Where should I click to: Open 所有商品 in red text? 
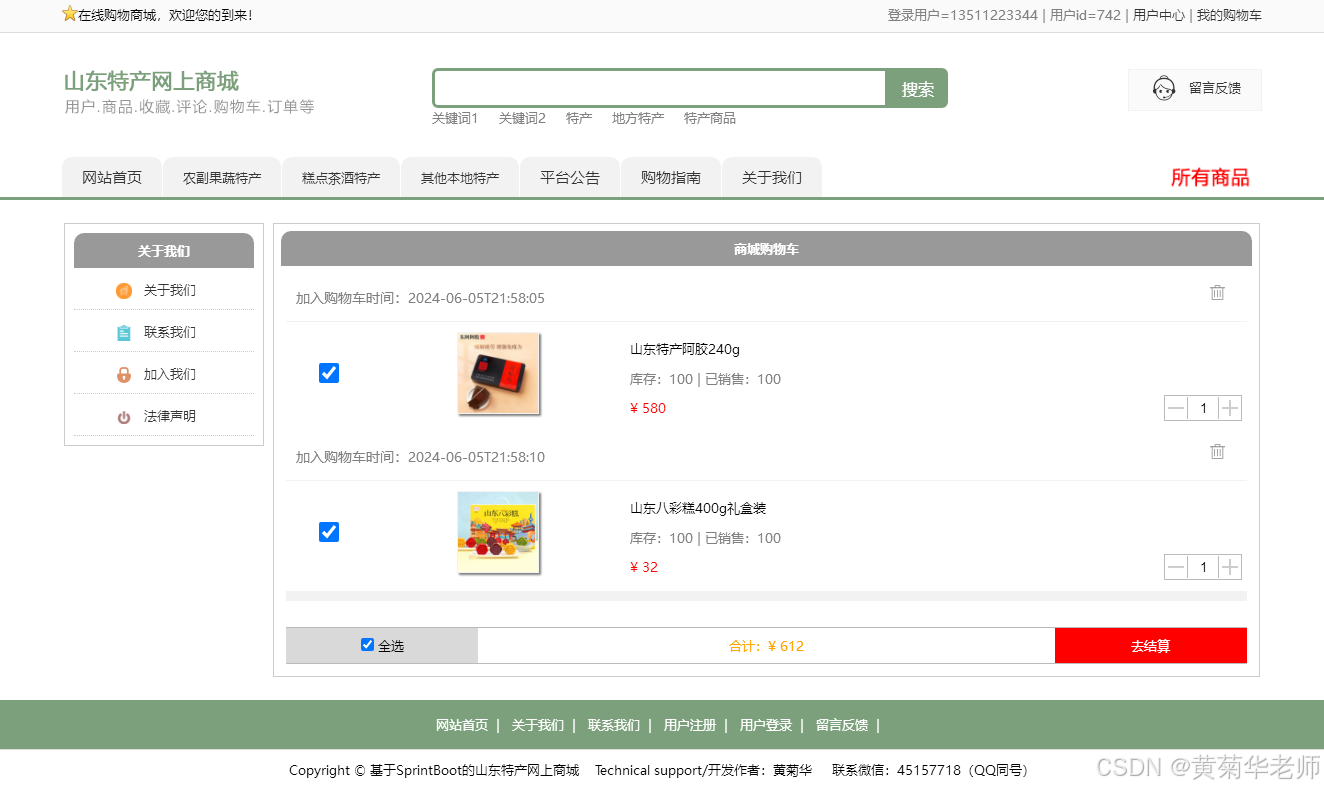point(1209,177)
